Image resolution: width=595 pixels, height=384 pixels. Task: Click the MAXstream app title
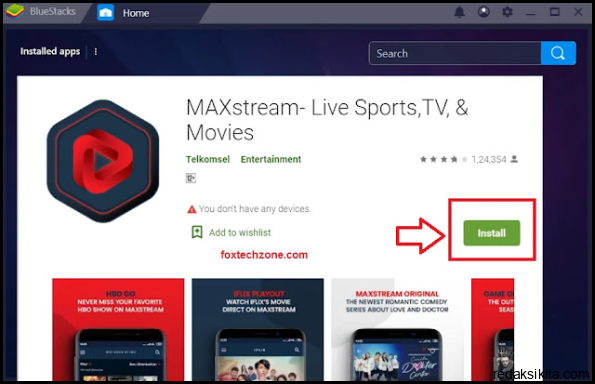click(x=327, y=120)
